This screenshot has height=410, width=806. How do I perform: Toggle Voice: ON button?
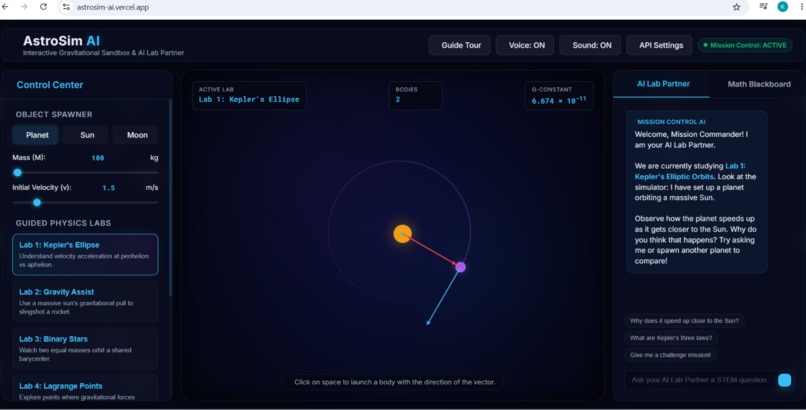[526, 45]
